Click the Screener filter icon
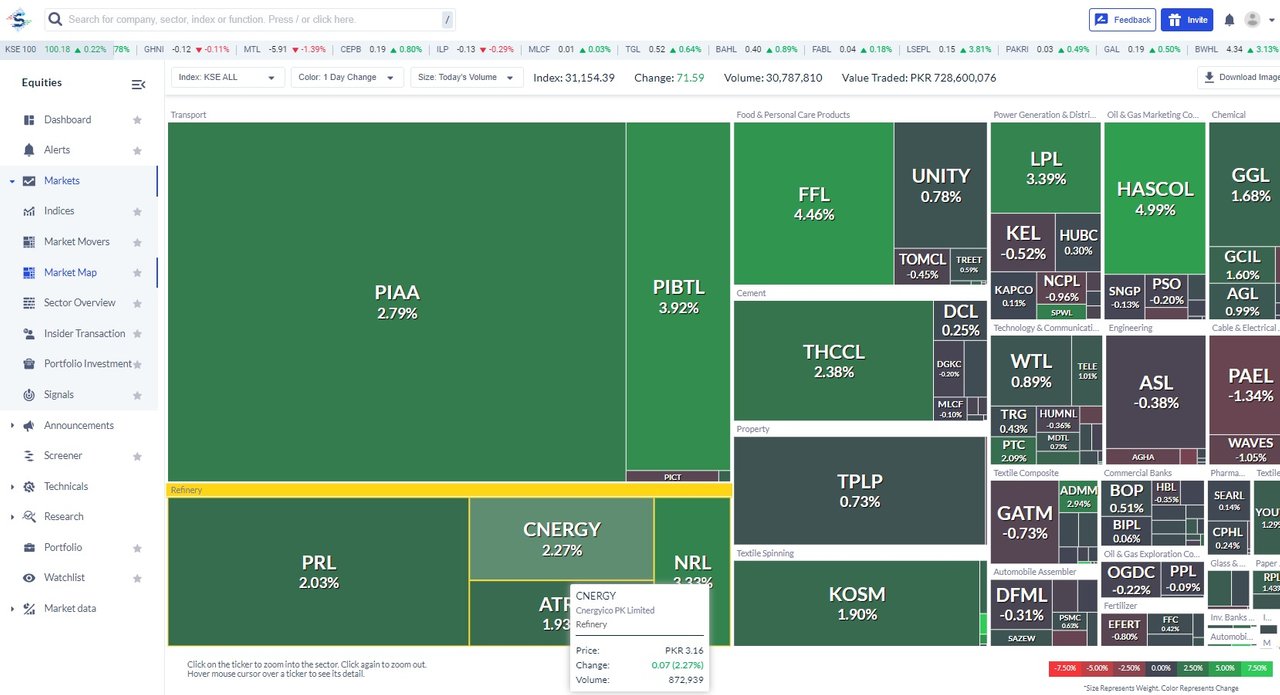1280x695 pixels. click(x=29, y=456)
